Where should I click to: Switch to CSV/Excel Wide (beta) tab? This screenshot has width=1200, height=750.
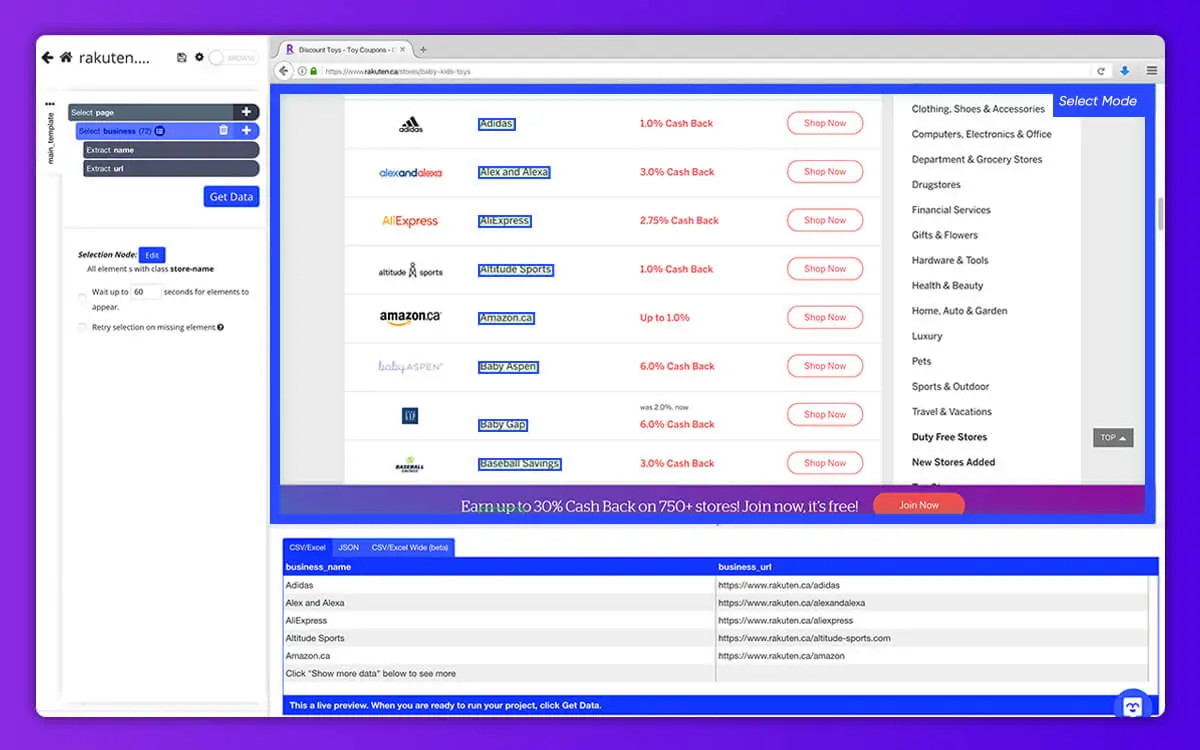click(410, 547)
